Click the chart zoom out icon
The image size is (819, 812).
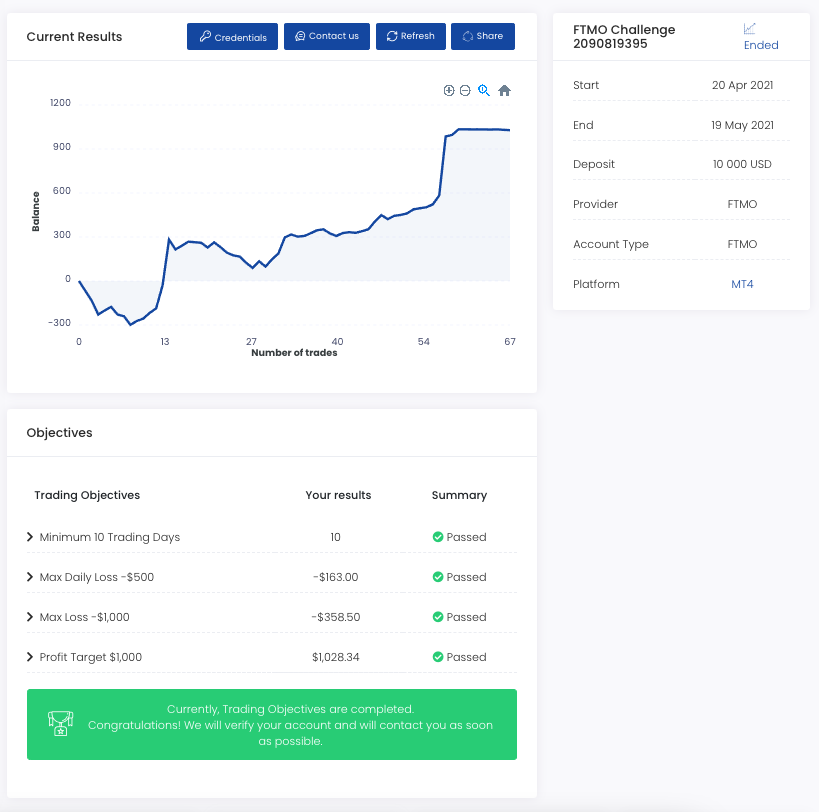click(465, 90)
